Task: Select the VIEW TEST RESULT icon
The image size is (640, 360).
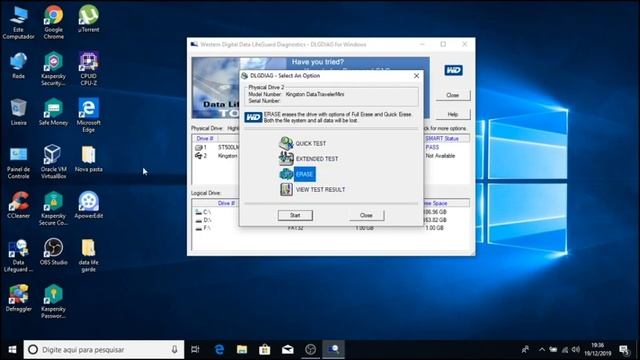Action: (x=286, y=189)
